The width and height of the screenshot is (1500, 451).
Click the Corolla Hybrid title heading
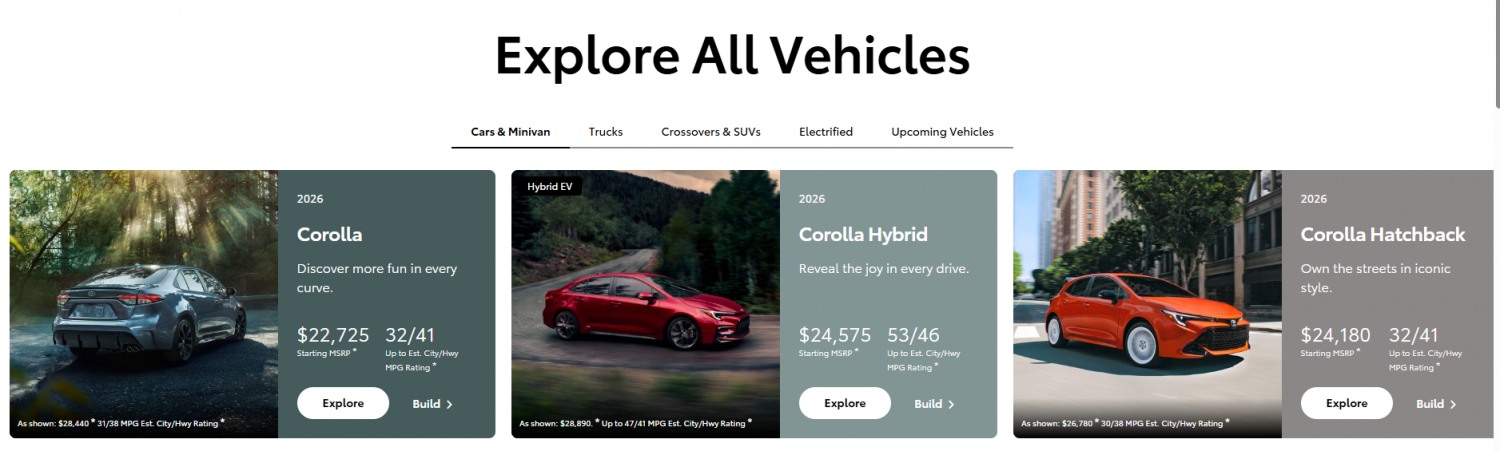pyautogui.click(x=863, y=235)
